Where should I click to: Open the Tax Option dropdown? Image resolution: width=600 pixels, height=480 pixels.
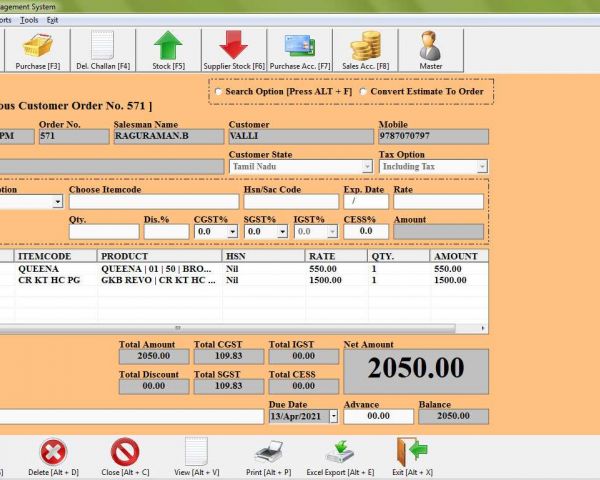tap(482, 167)
